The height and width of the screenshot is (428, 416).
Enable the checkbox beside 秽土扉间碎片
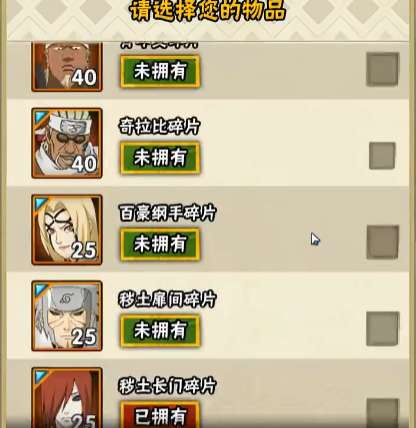click(x=383, y=329)
